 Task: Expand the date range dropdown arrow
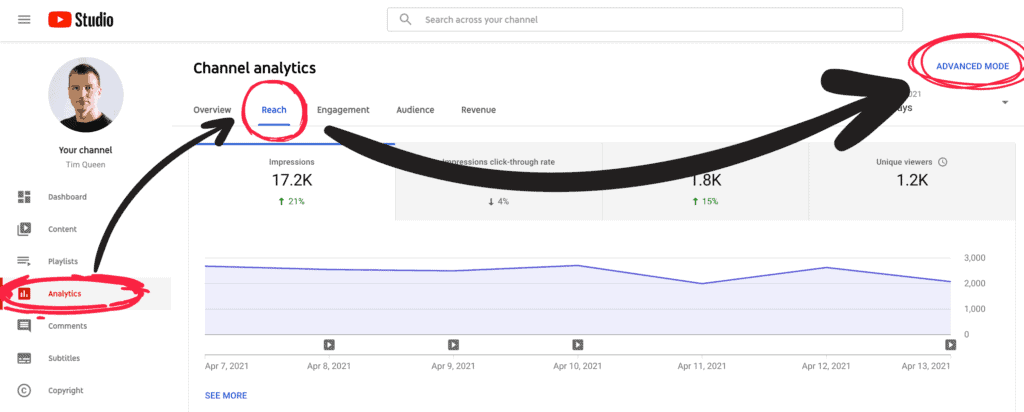[x=1003, y=102]
